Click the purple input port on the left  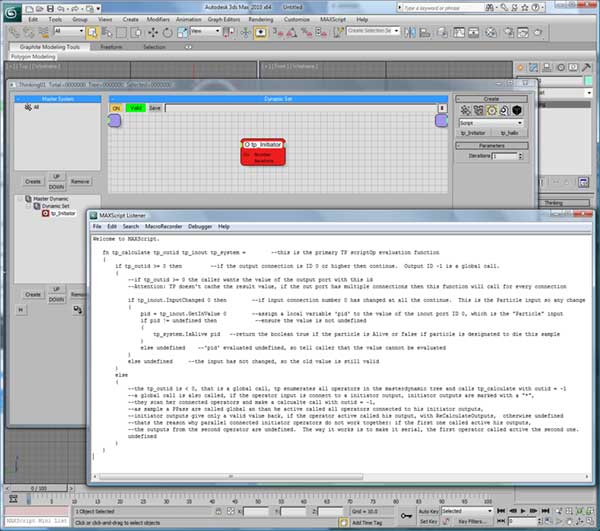[x=113, y=120]
